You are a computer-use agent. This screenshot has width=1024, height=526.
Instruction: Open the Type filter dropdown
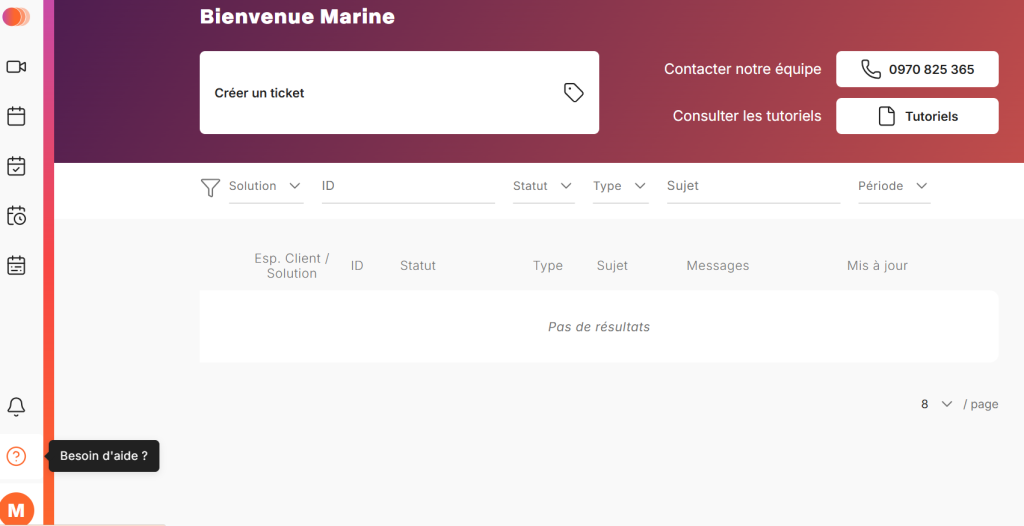click(x=620, y=186)
